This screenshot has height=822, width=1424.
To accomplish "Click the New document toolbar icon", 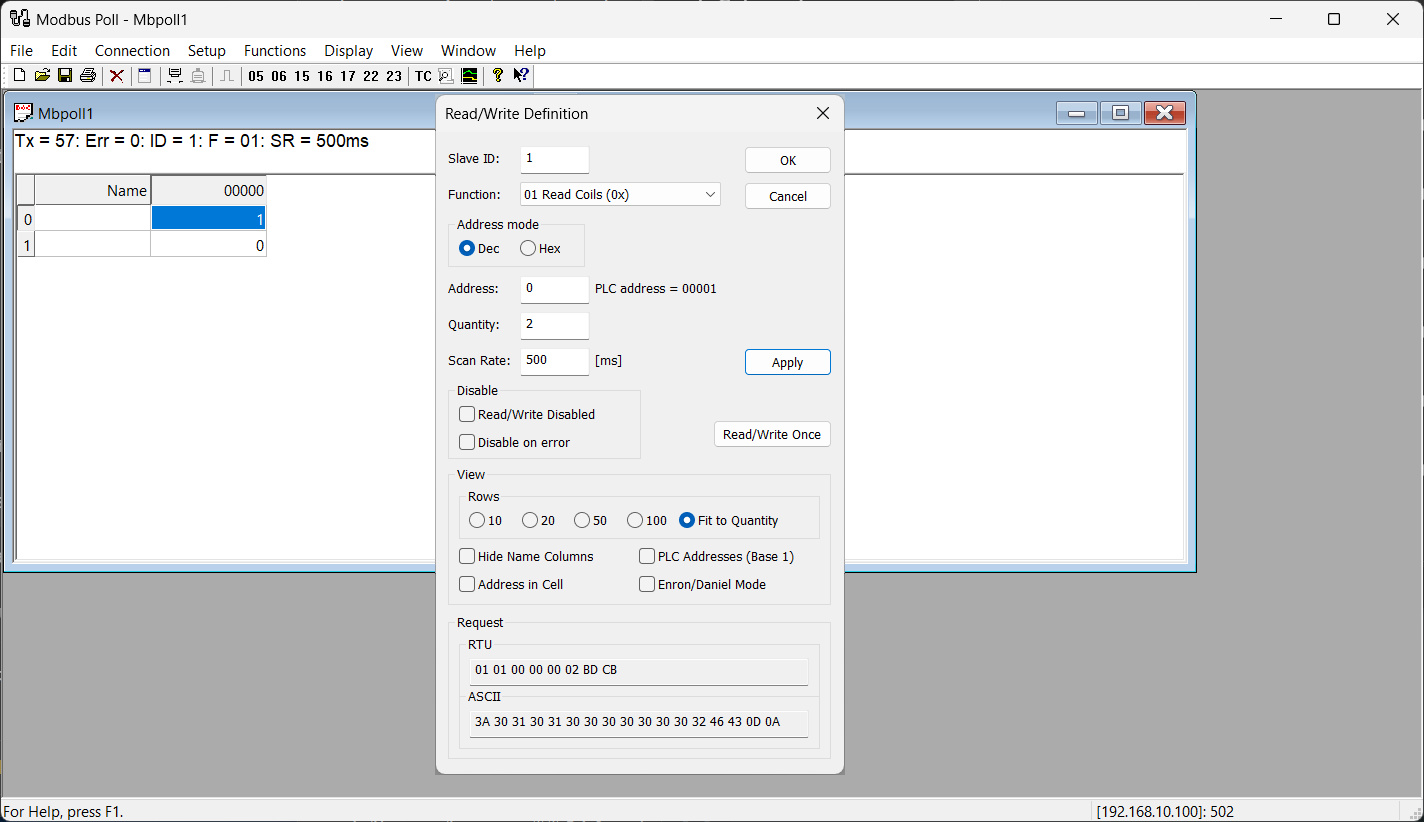I will coord(19,76).
